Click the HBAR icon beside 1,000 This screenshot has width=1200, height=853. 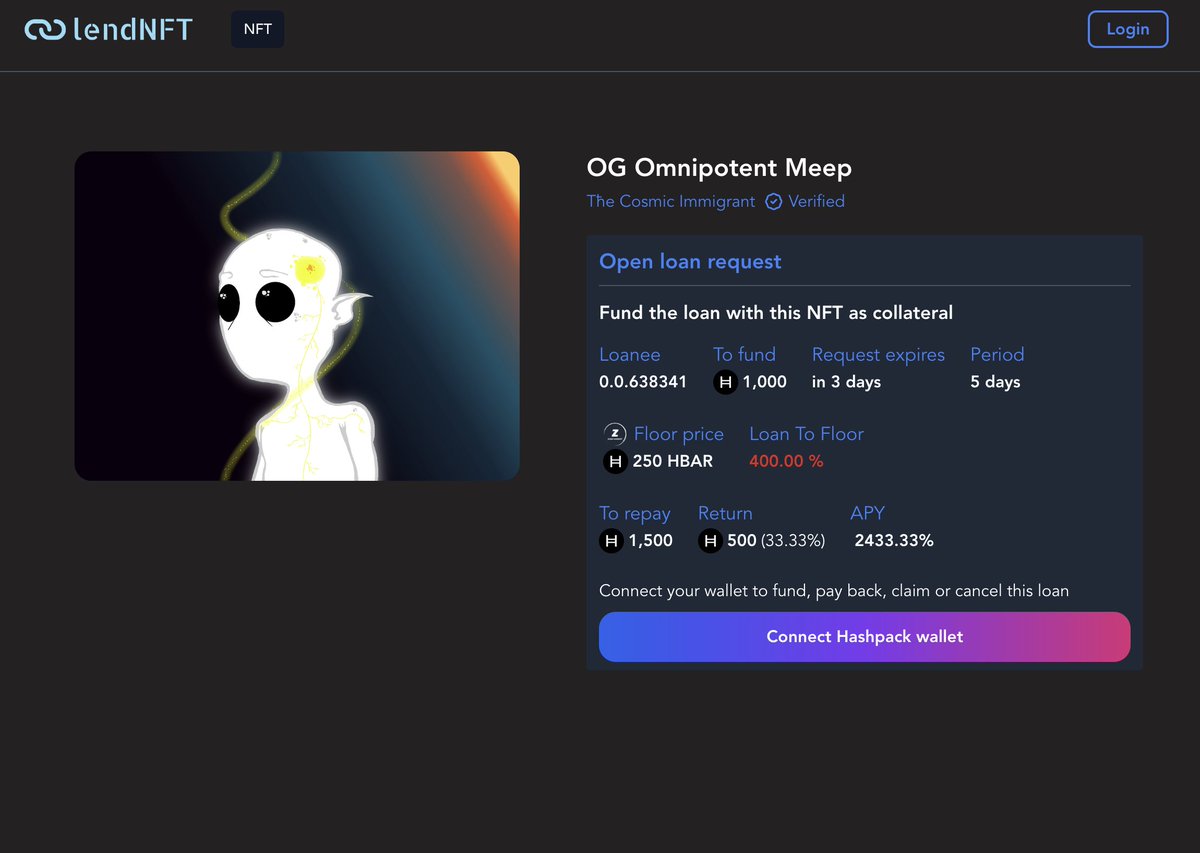pyautogui.click(x=725, y=382)
